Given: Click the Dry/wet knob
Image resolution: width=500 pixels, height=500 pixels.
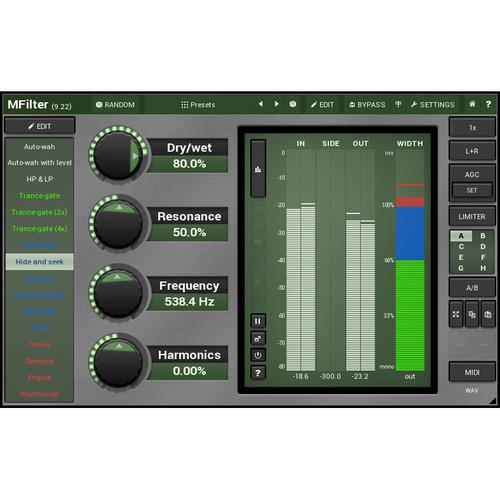Looking at the screenshot, I should click(x=118, y=155).
